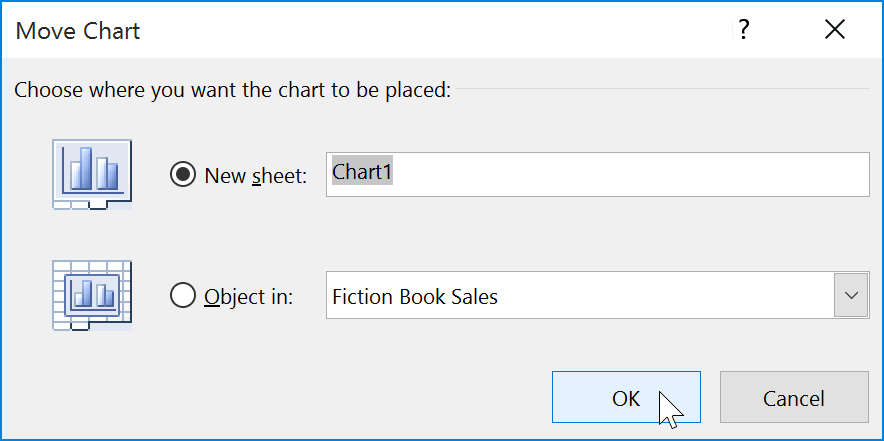Select the New sheet radio button

point(183,175)
